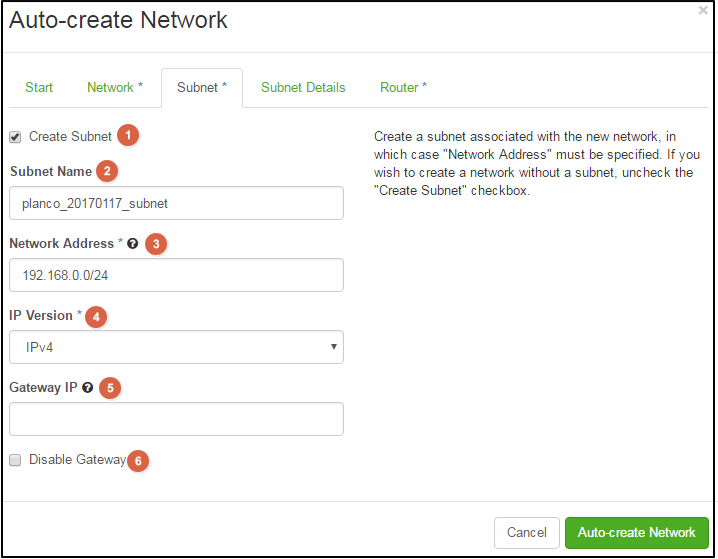Click the numbered badge 2 beside Subnet Name
718x559 pixels.
click(x=108, y=171)
